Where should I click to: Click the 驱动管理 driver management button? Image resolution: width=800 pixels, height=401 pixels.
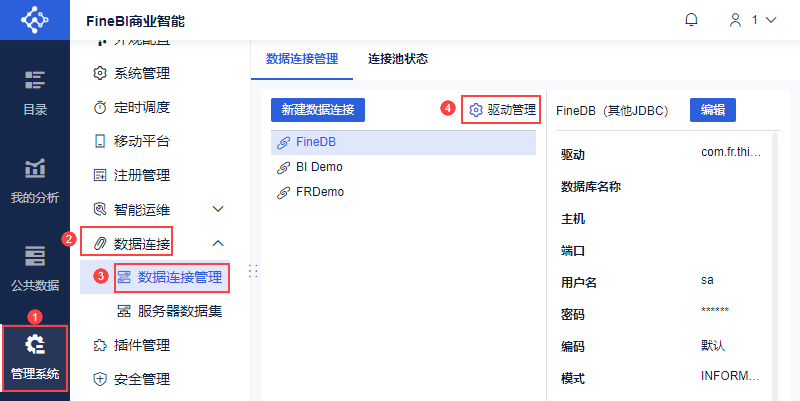click(503, 110)
